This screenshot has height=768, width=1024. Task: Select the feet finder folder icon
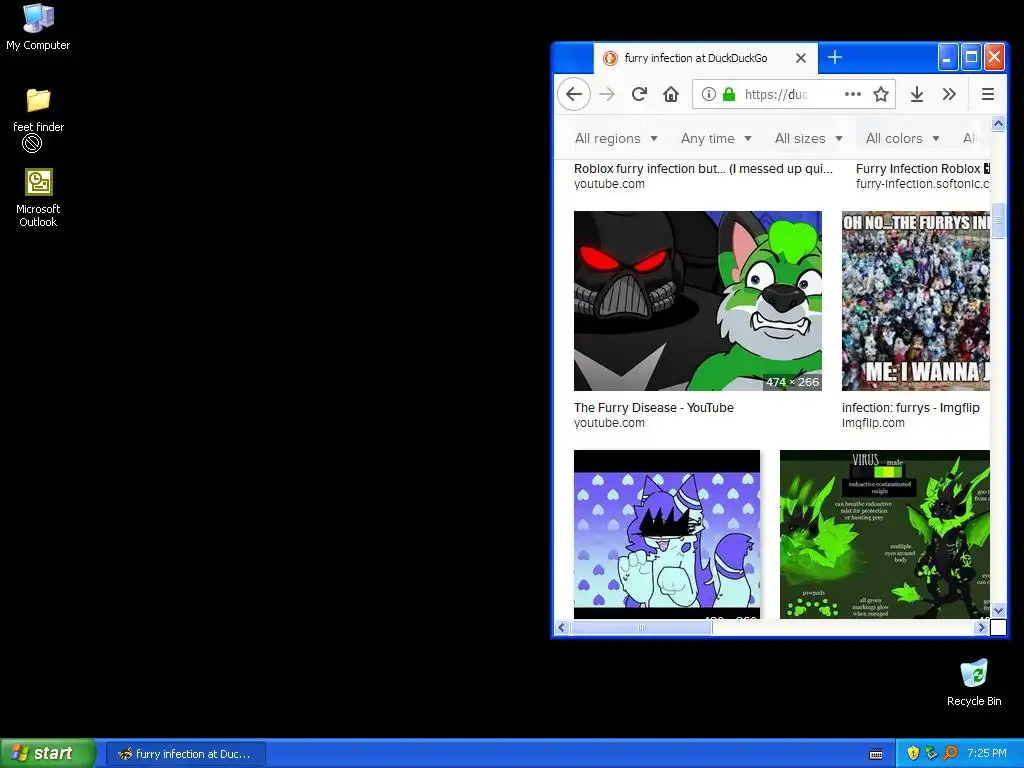click(x=38, y=111)
